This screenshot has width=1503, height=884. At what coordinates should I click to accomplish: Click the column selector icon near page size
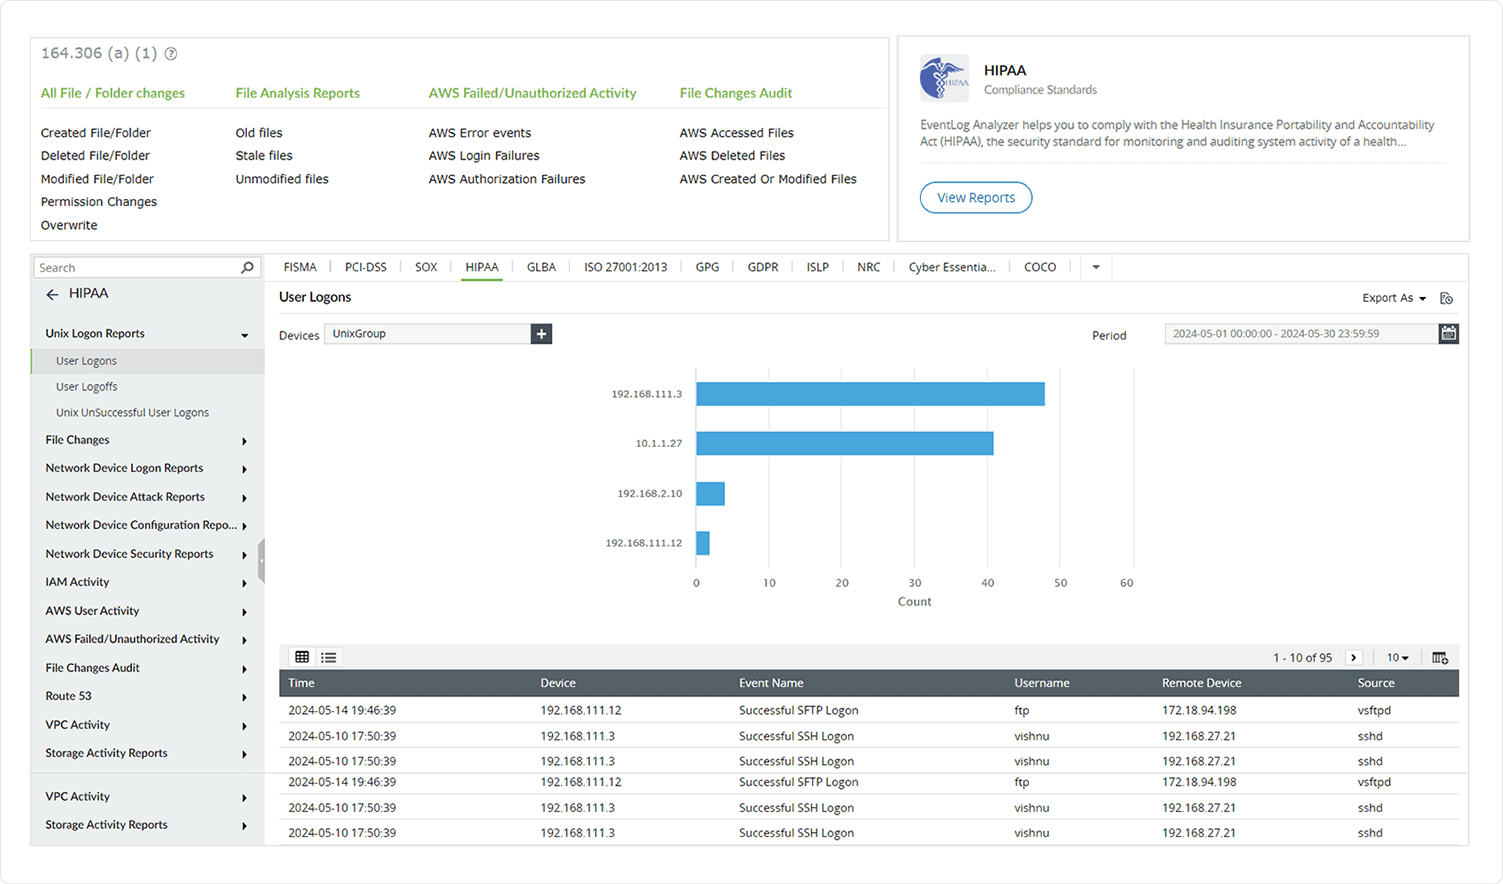pos(1440,657)
